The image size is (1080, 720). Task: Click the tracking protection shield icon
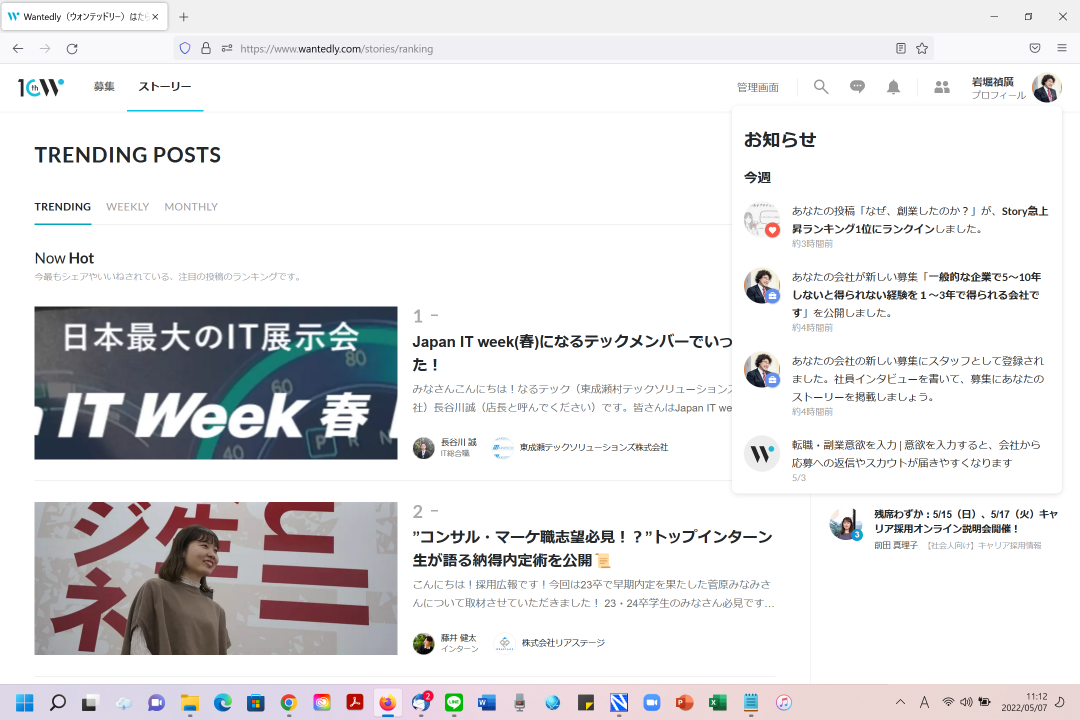pyautogui.click(x=183, y=47)
